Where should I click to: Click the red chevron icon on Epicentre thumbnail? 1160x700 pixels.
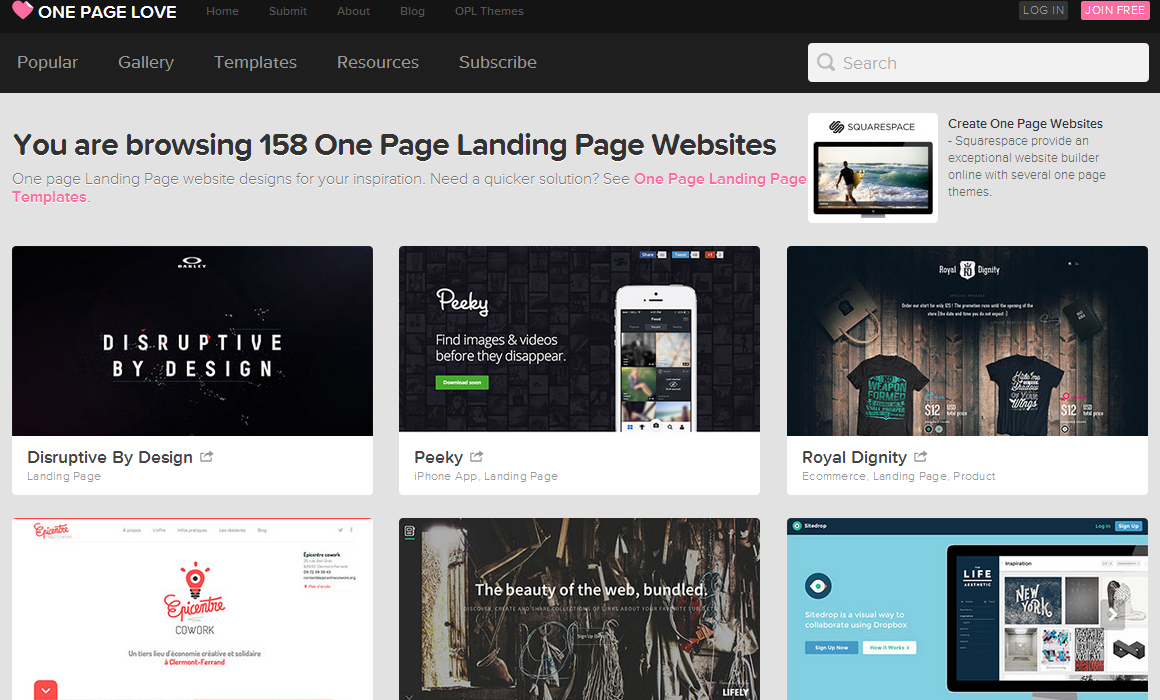click(x=46, y=689)
